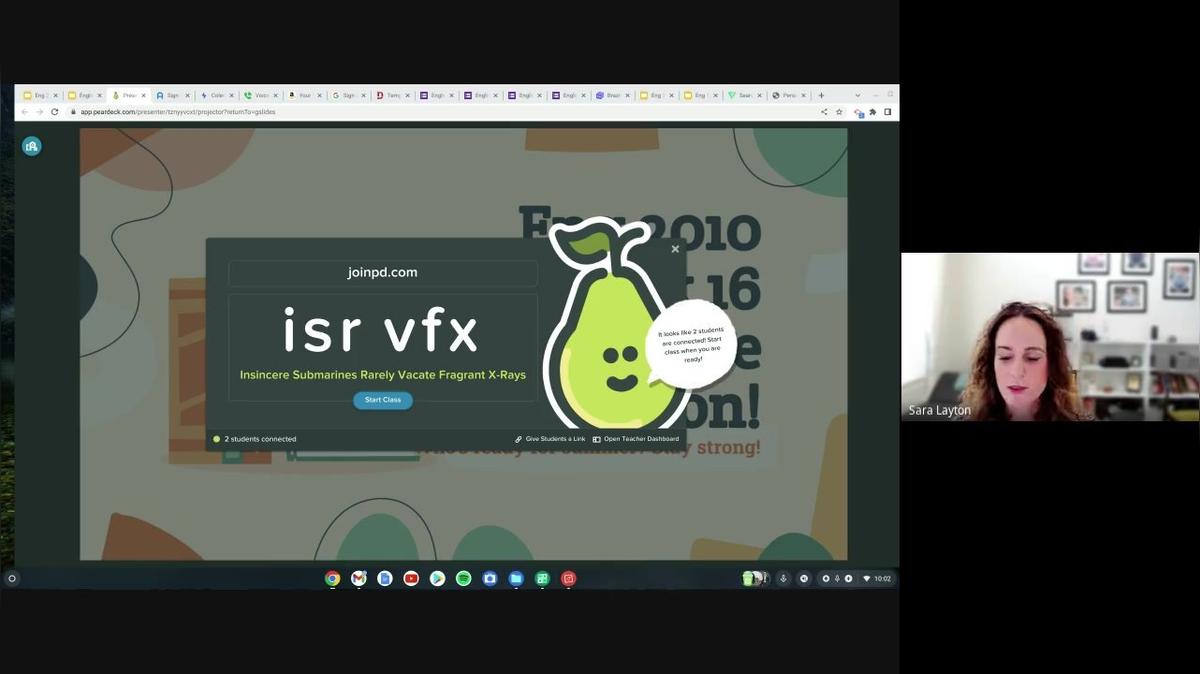Open the Camera app from the shelf

tap(489, 578)
